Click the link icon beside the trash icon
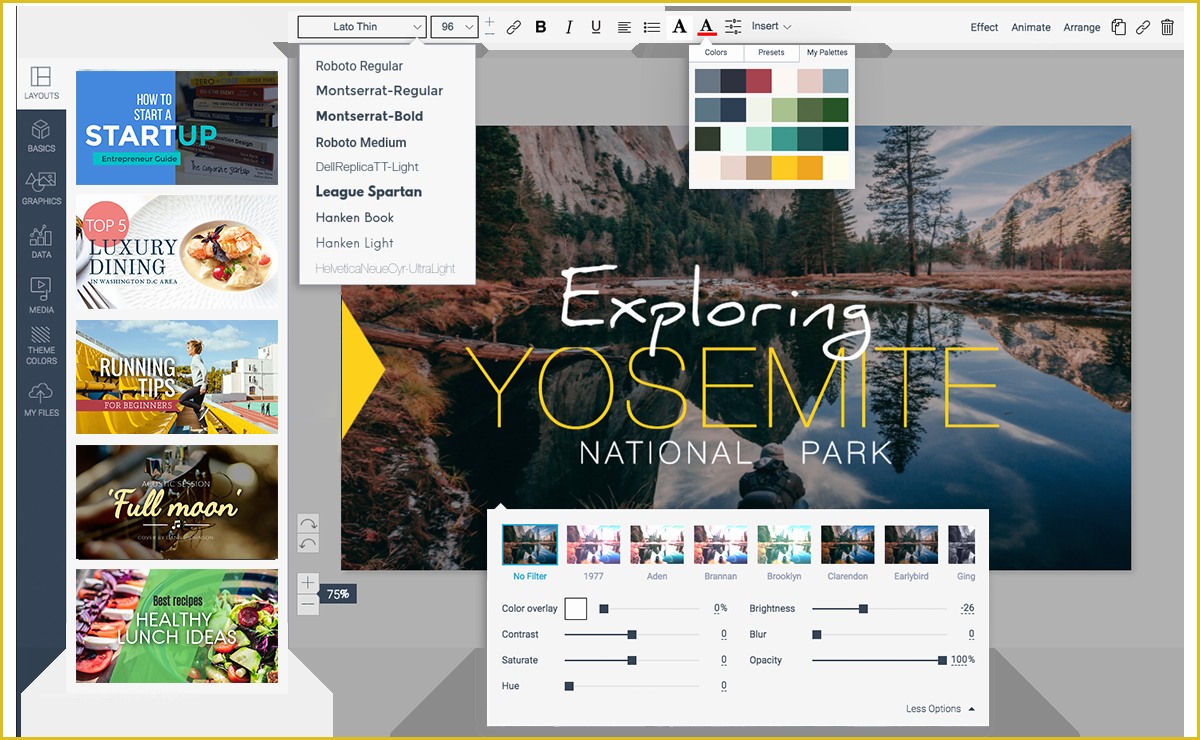This screenshot has width=1200, height=740. tap(1143, 27)
